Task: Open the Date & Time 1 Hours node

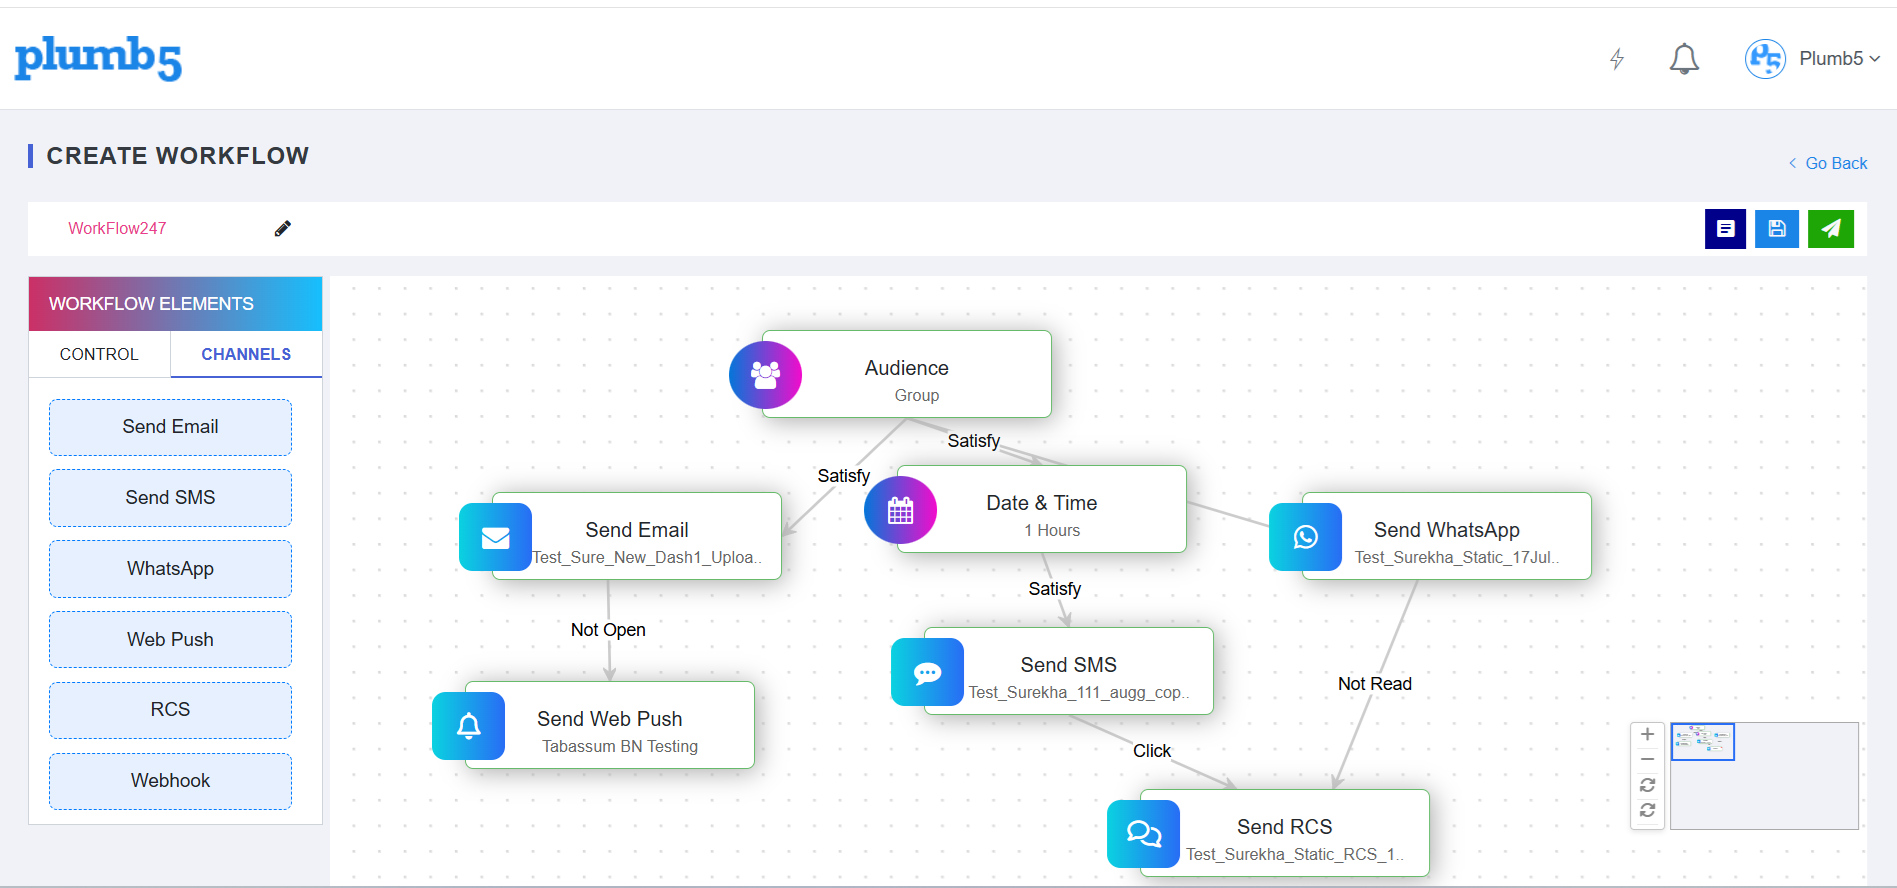Action: 1042,509
